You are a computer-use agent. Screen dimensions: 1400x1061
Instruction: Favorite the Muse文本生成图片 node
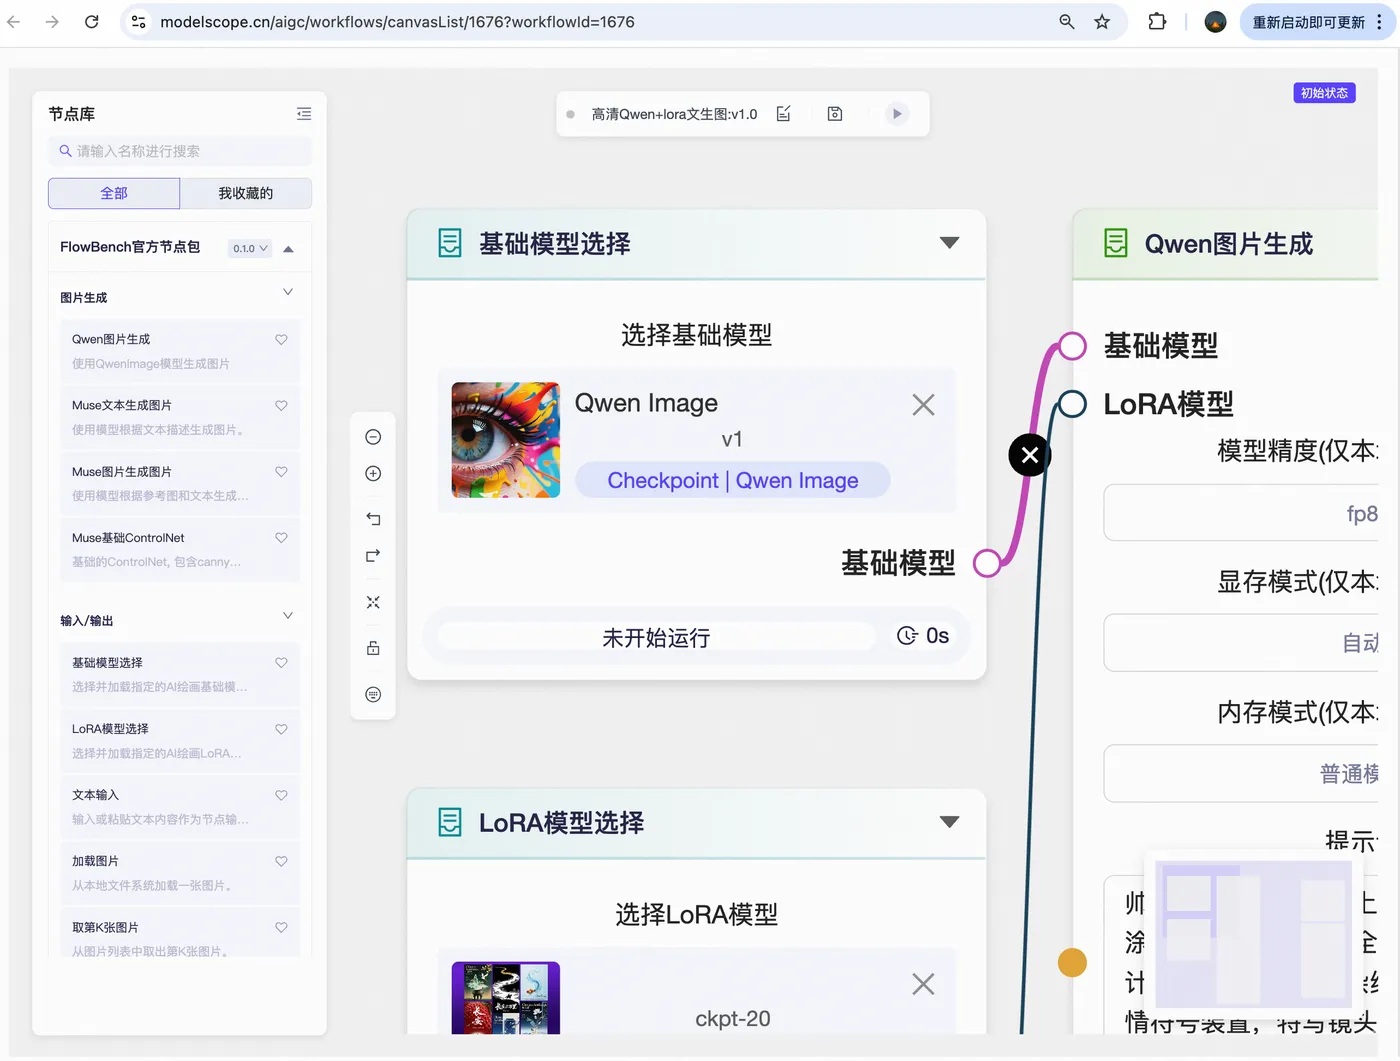click(281, 406)
